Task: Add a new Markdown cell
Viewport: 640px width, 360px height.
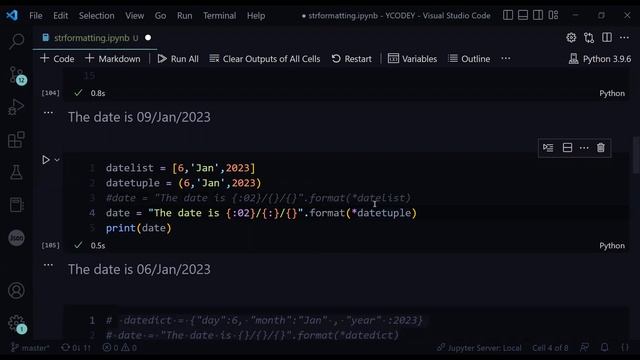Action: [113, 59]
